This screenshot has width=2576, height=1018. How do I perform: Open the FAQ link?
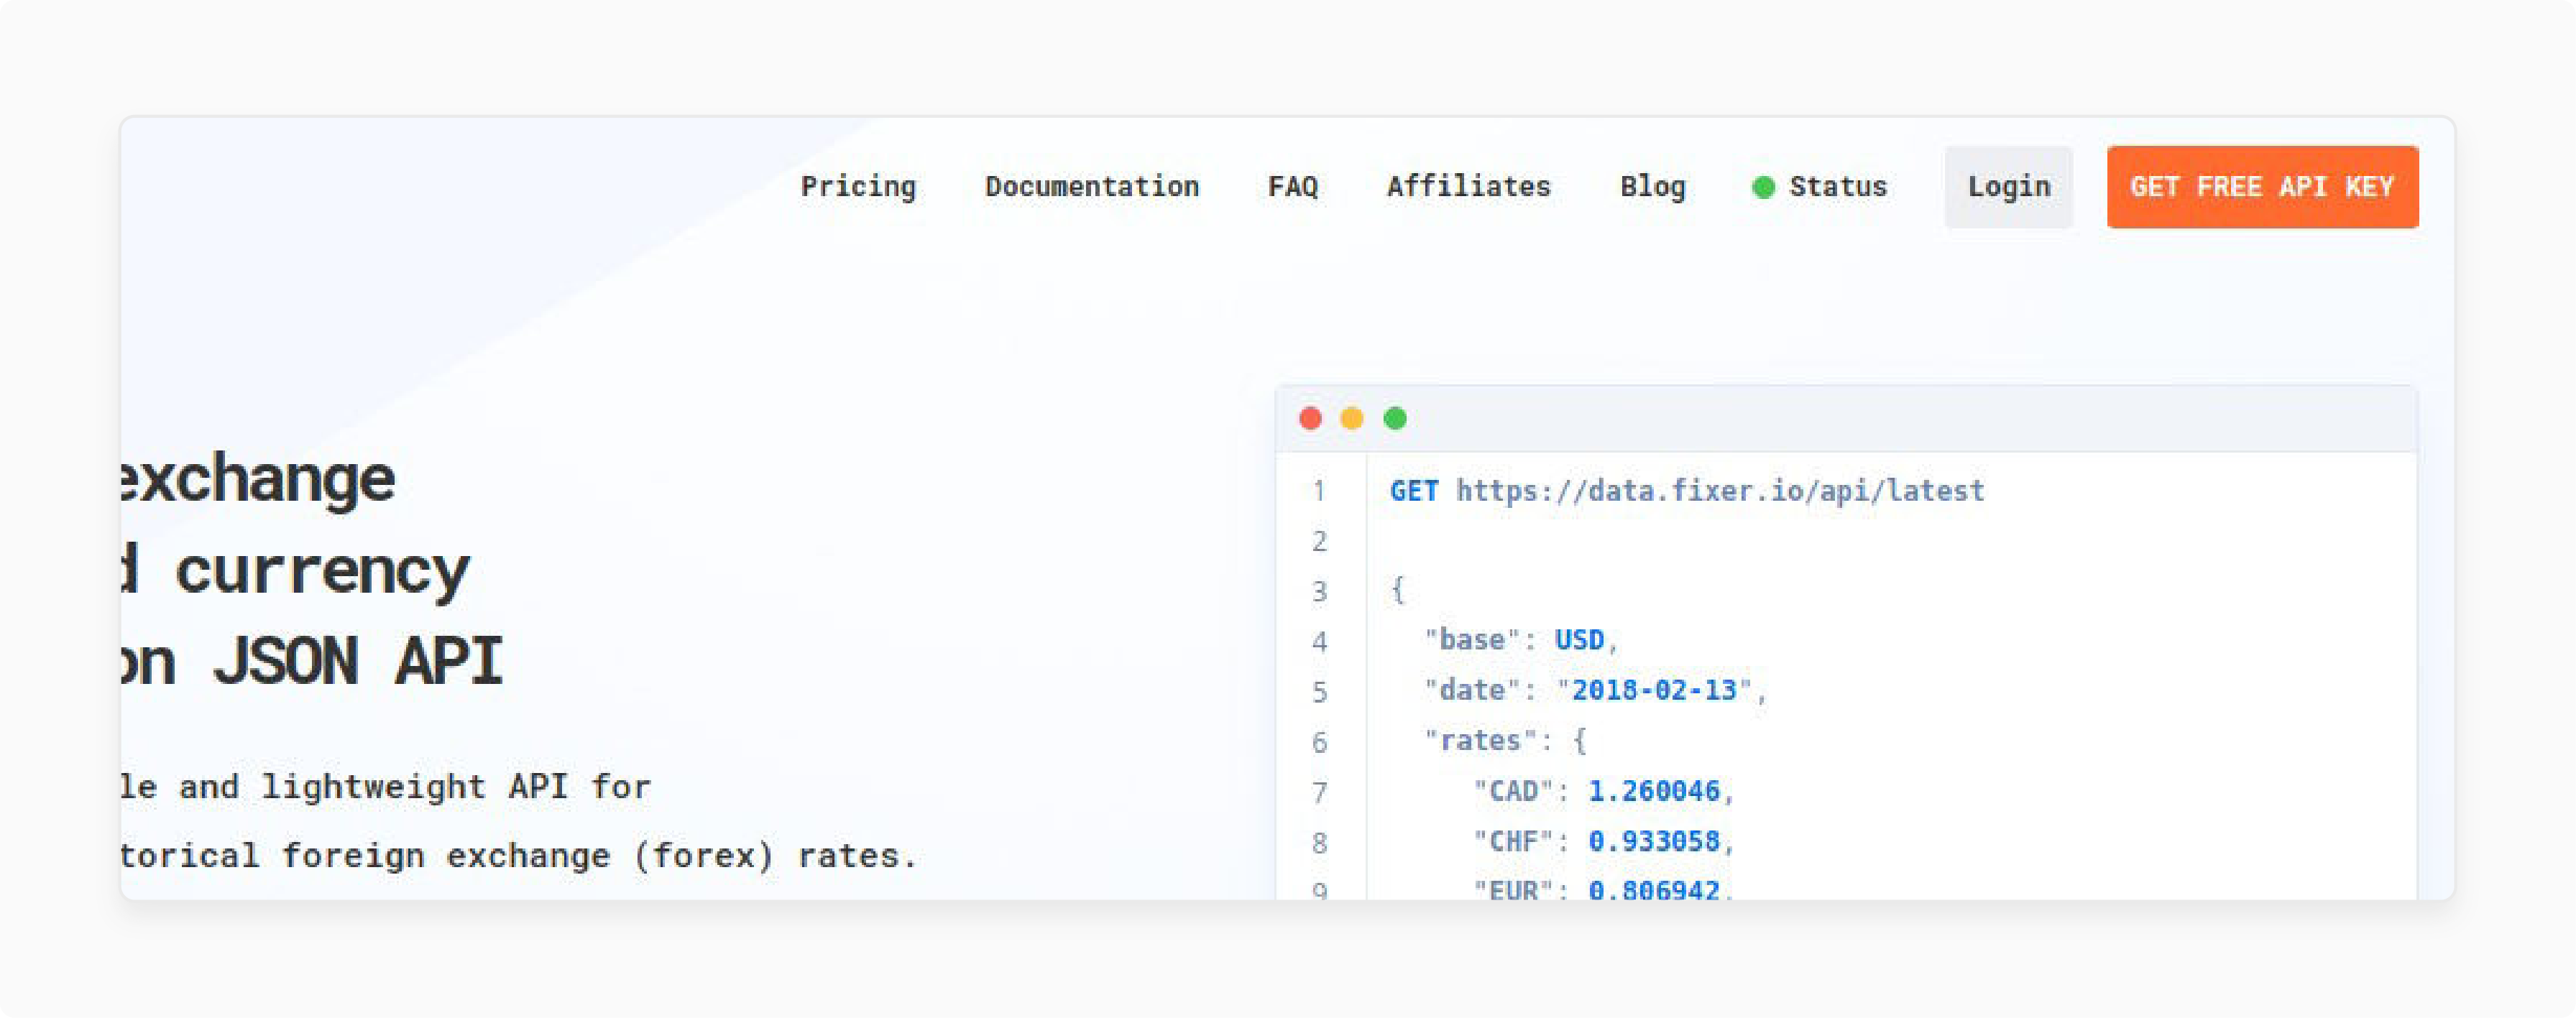click(x=1293, y=187)
